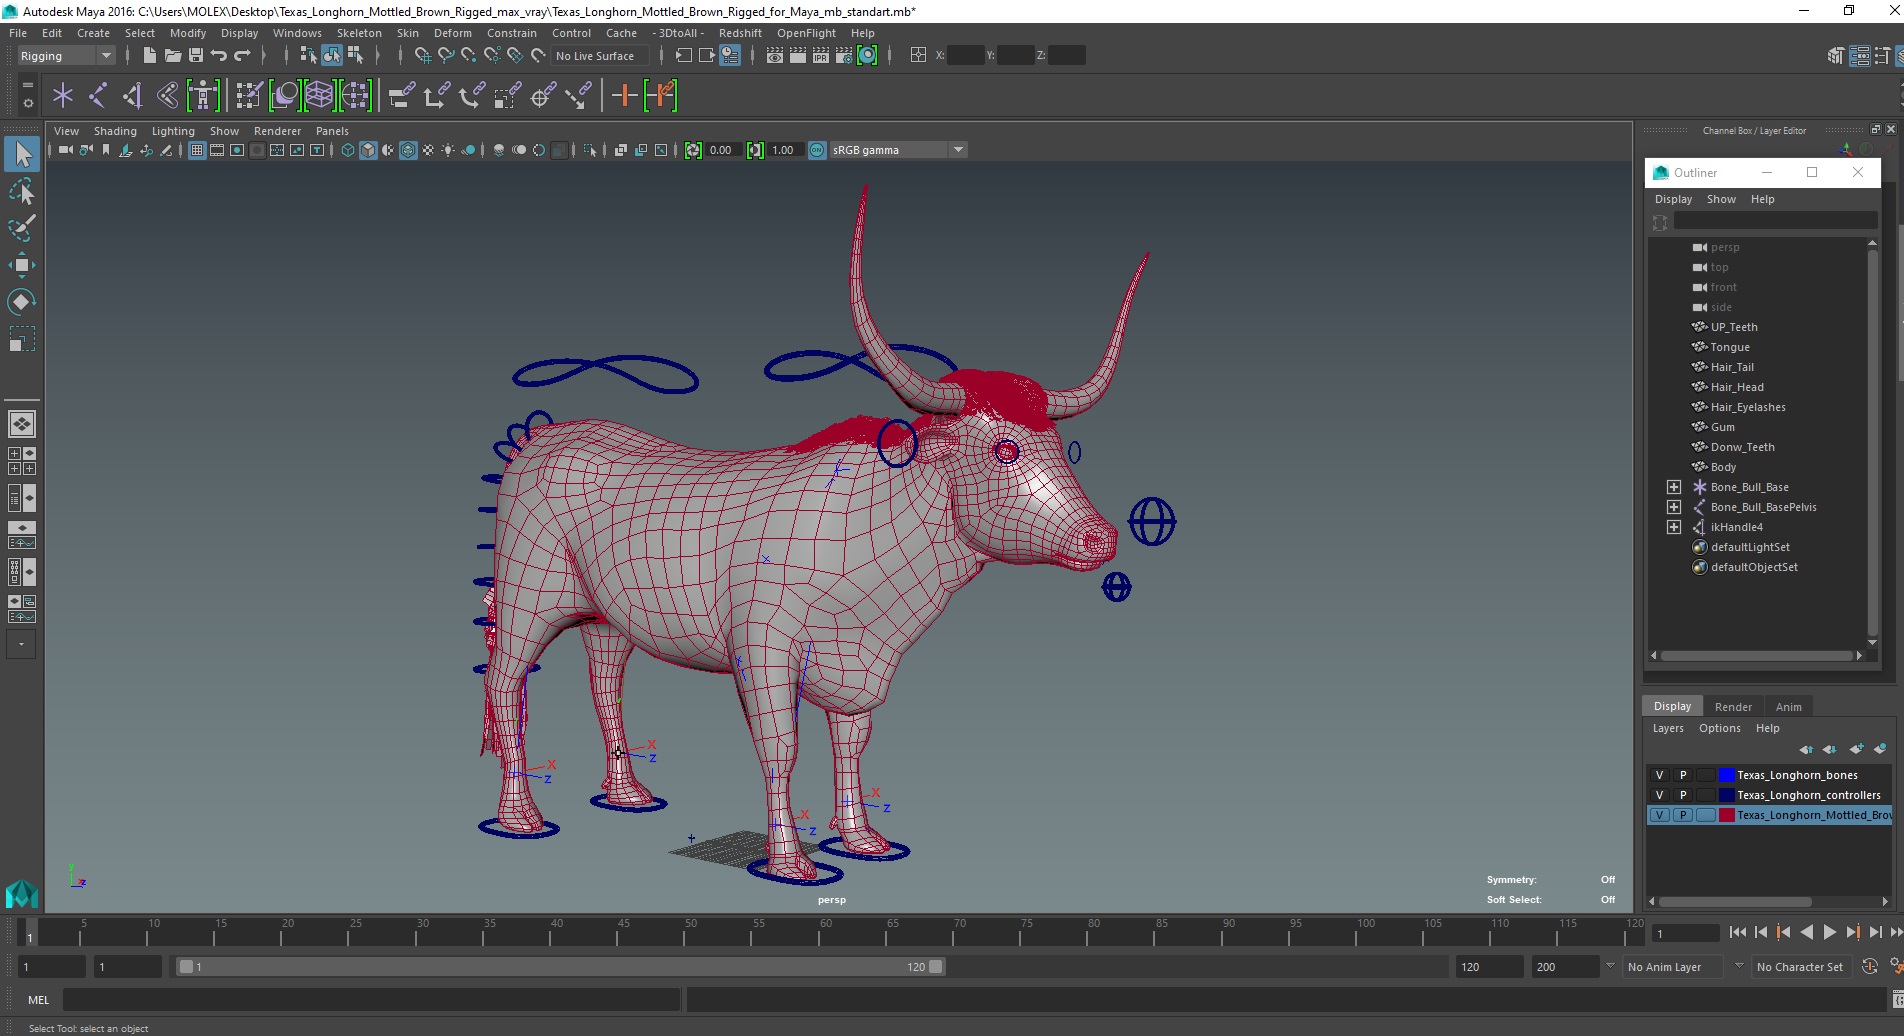Activate the Paint selection tool

tap(22, 228)
